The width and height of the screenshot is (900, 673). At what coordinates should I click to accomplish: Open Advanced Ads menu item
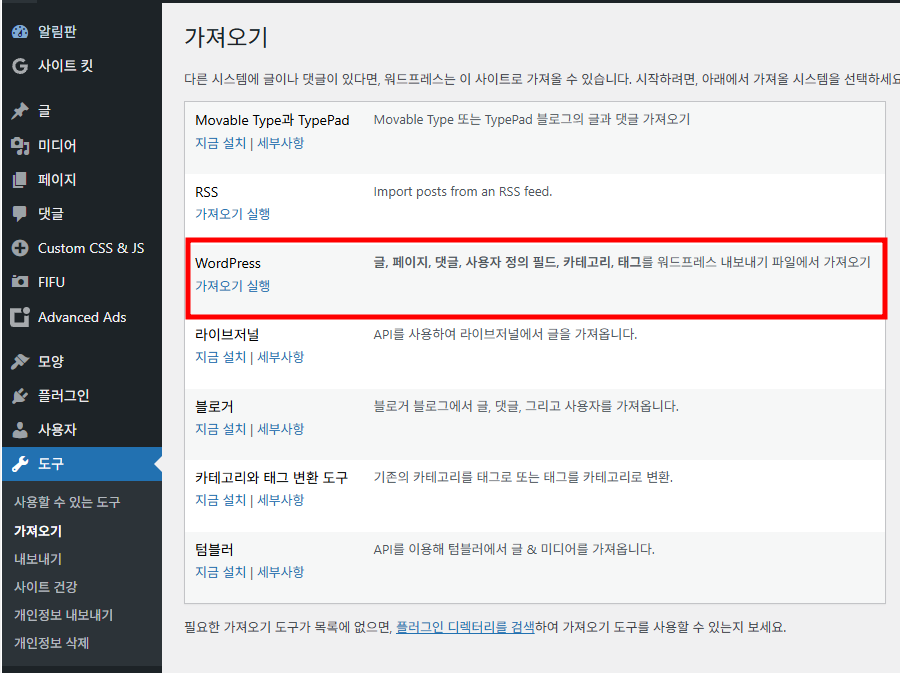coord(82,317)
